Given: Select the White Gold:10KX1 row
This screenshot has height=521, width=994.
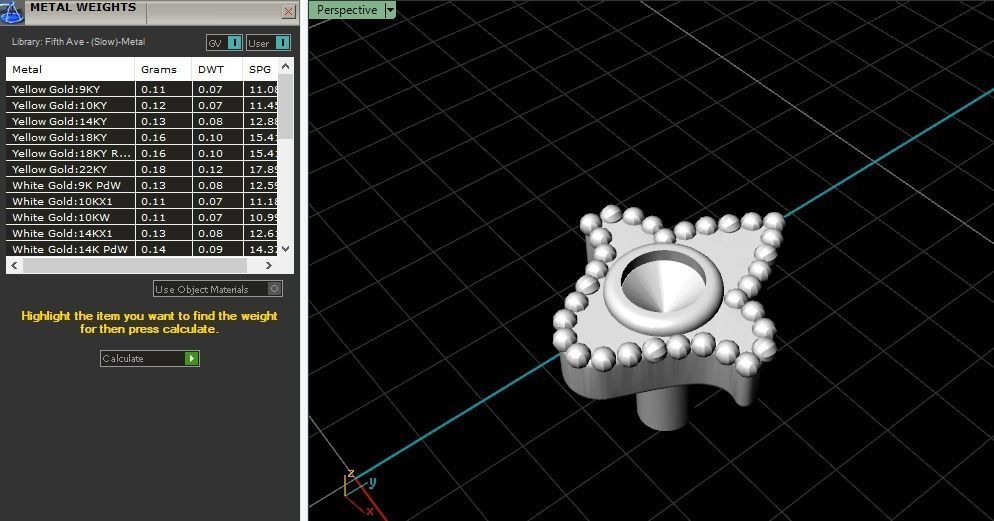Looking at the screenshot, I should 141,201.
